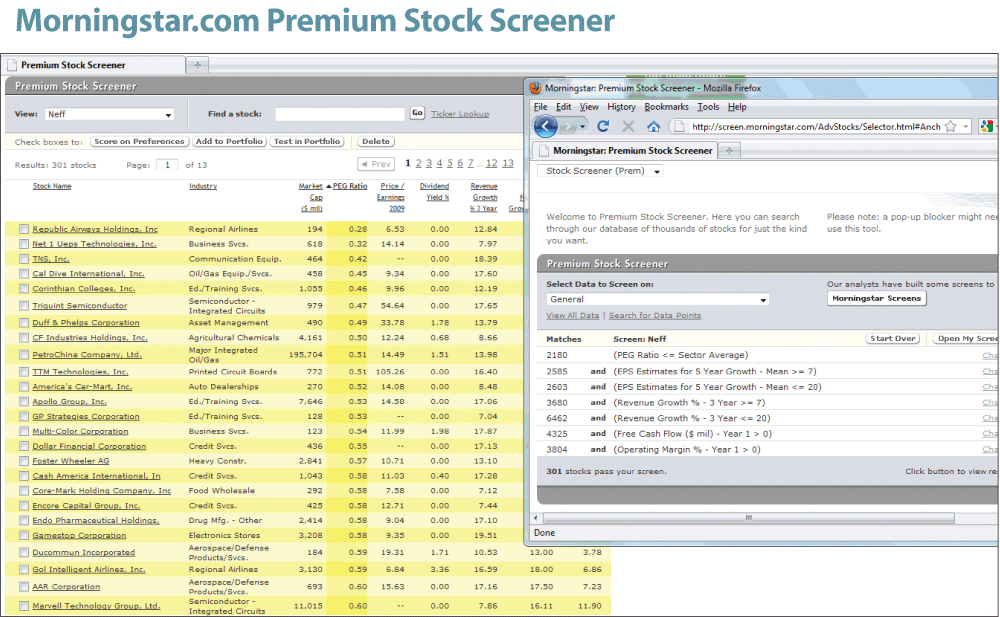Screen dimensions: 1000x617
Task: Click the Score on Preferences button
Action: coord(139,141)
